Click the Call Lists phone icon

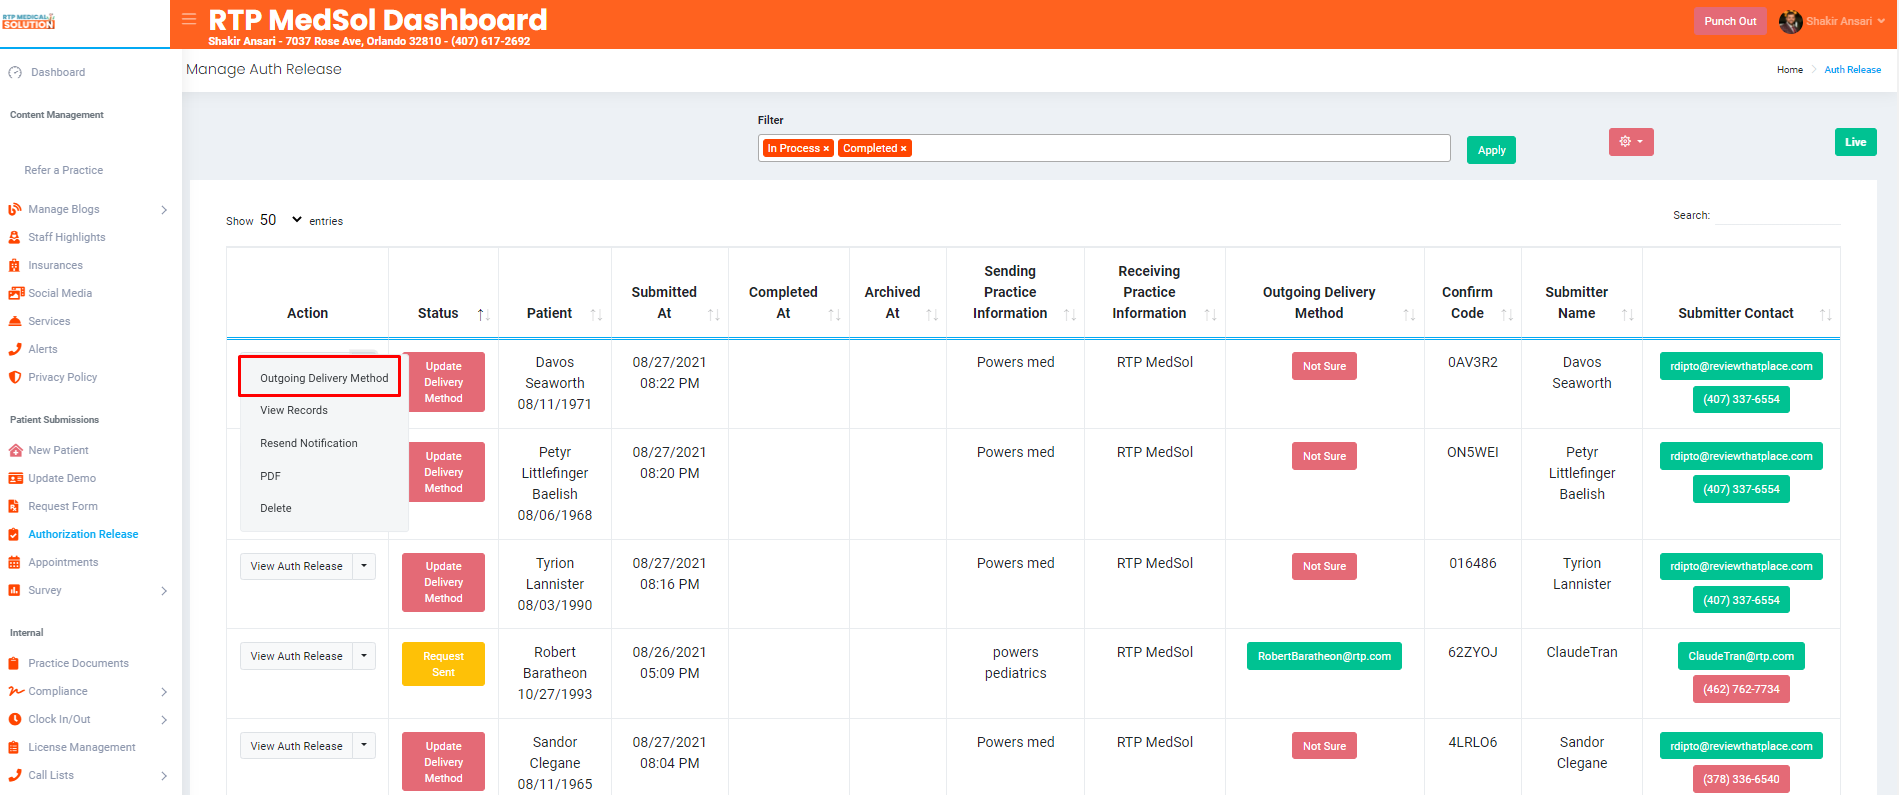tap(15, 775)
